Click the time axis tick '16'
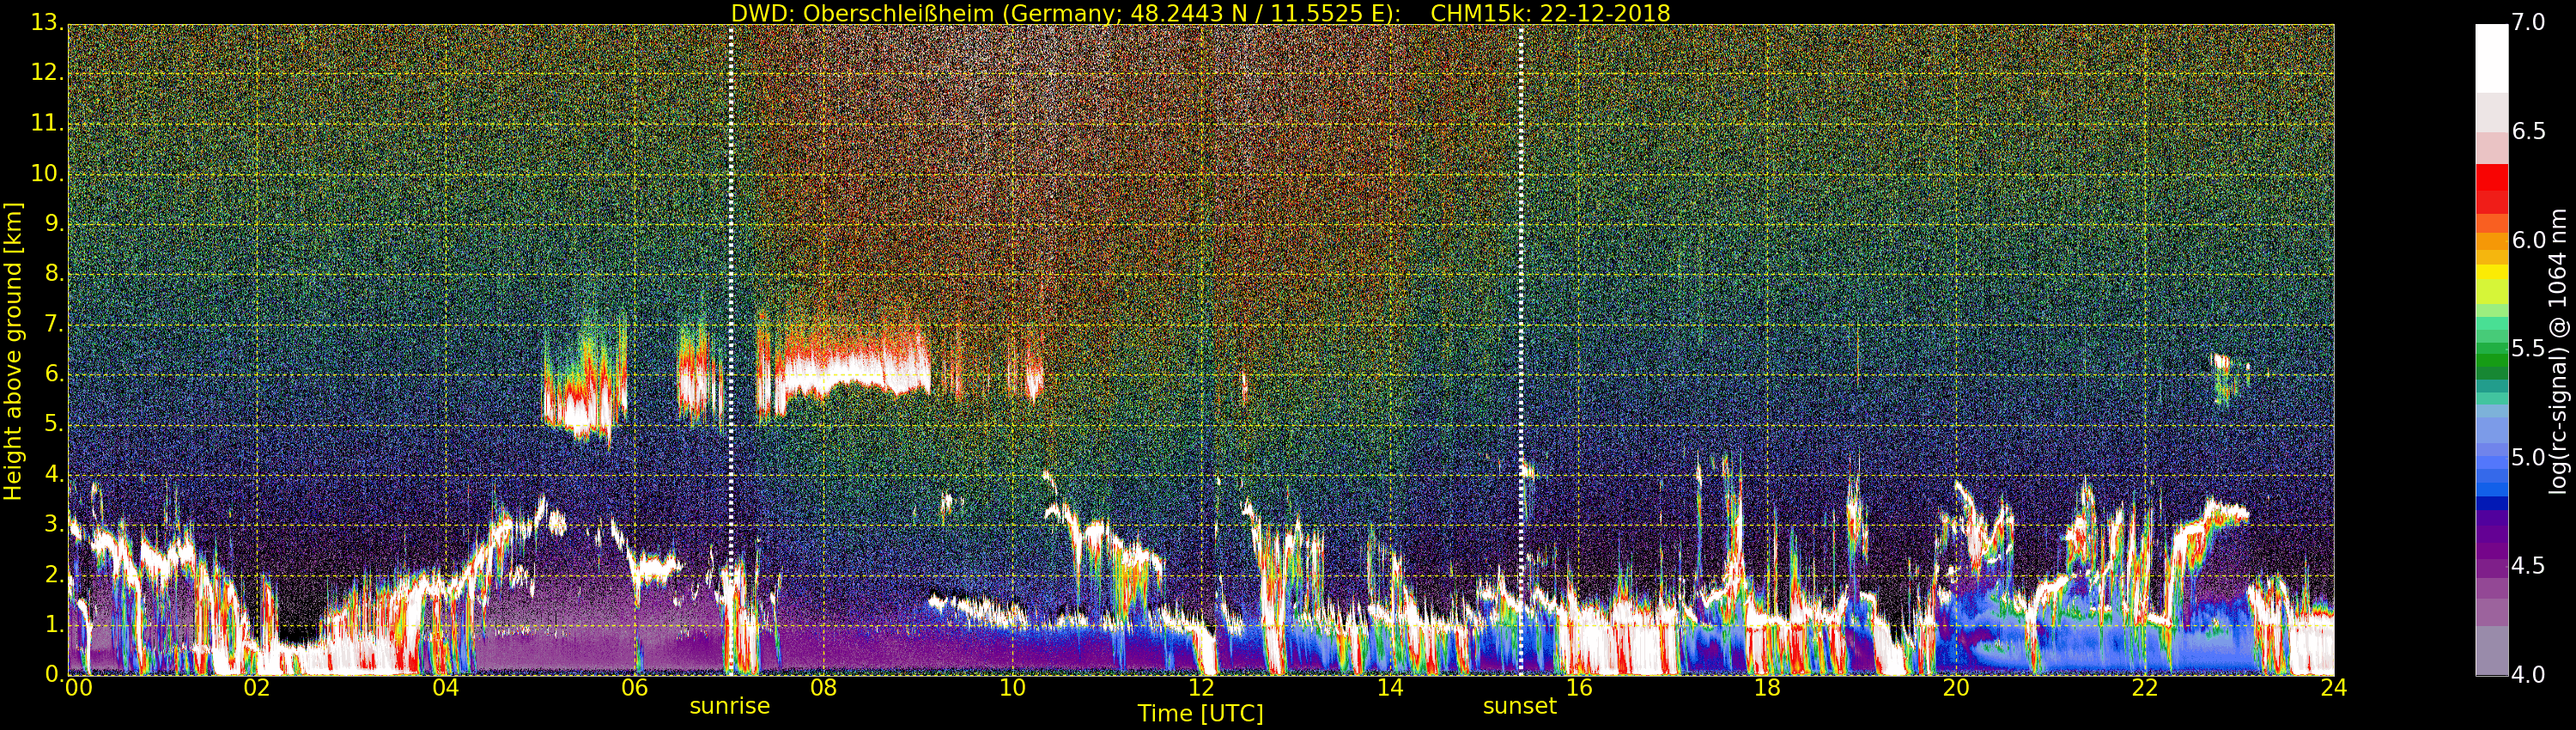 pyautogui.click(x=1579, y=688)
